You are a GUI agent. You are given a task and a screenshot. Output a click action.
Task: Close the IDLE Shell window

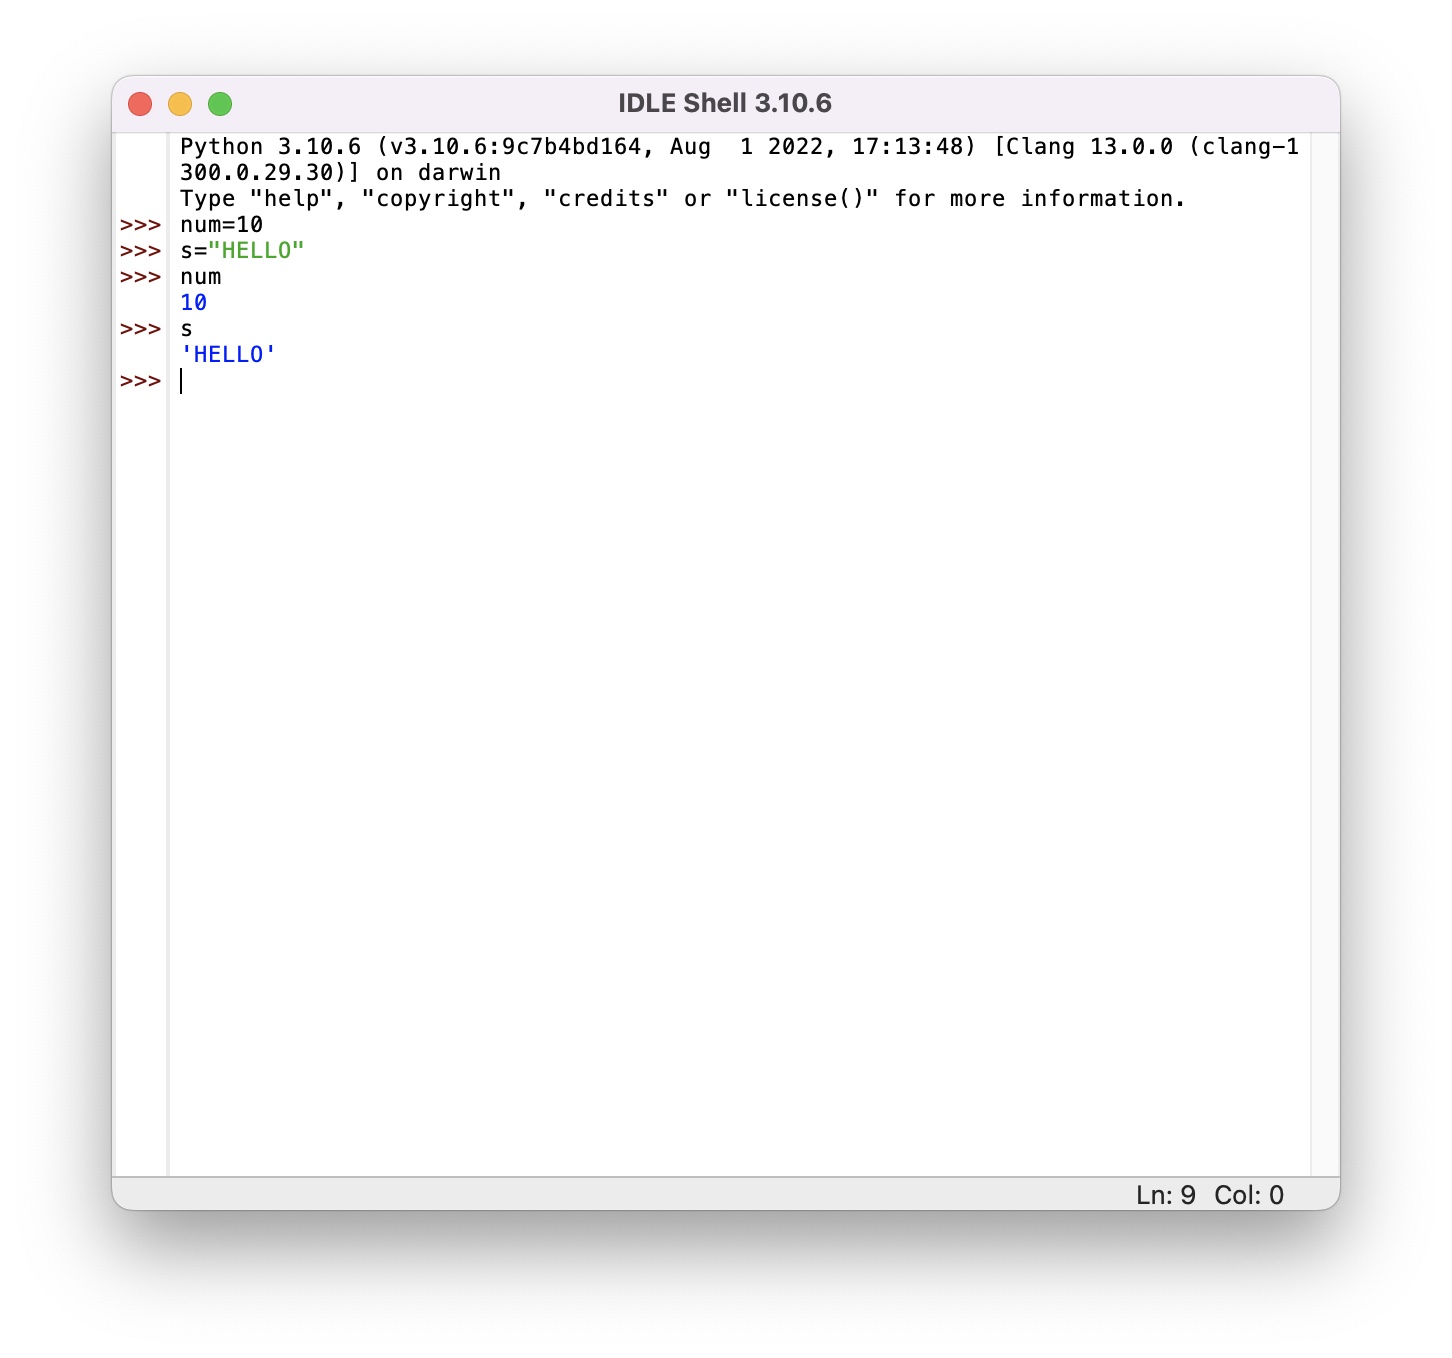(140, 104)
